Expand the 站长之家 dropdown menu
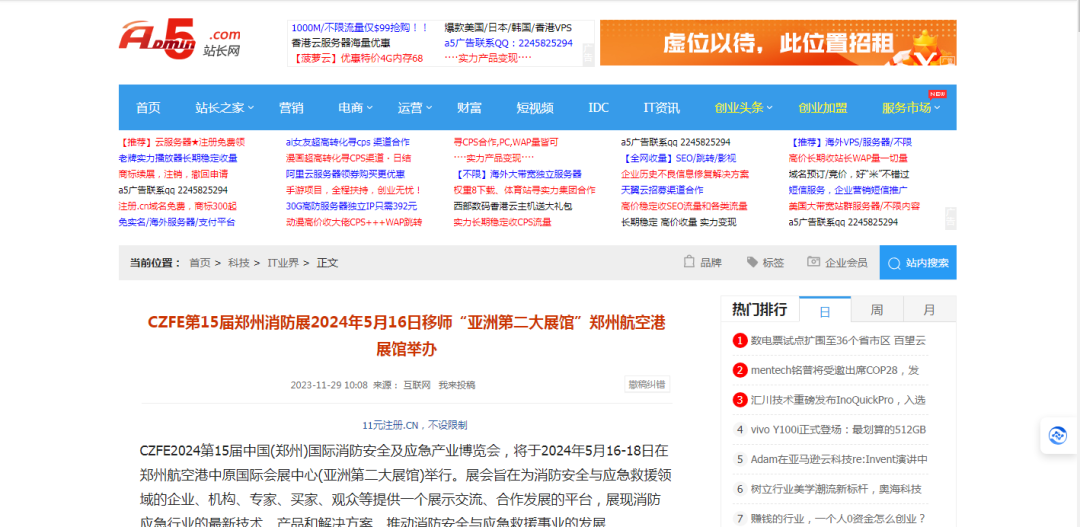The width and height of the screenshot is (1080, 527). coord(224,108)
